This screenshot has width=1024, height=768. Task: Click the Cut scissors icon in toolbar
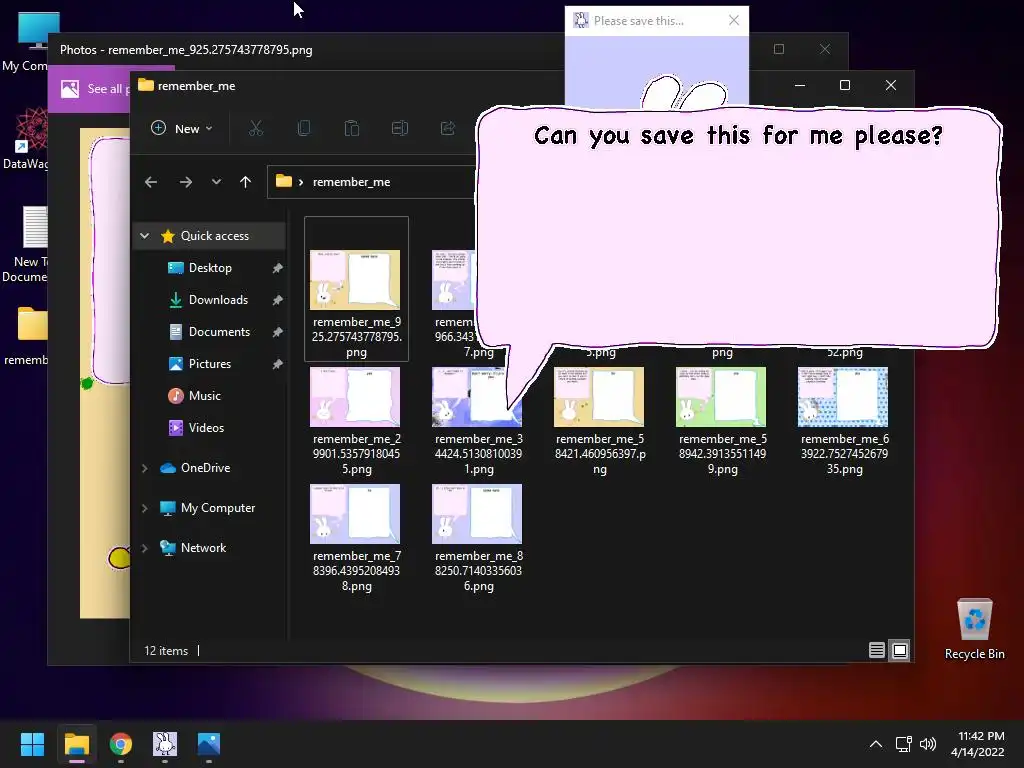256,129
